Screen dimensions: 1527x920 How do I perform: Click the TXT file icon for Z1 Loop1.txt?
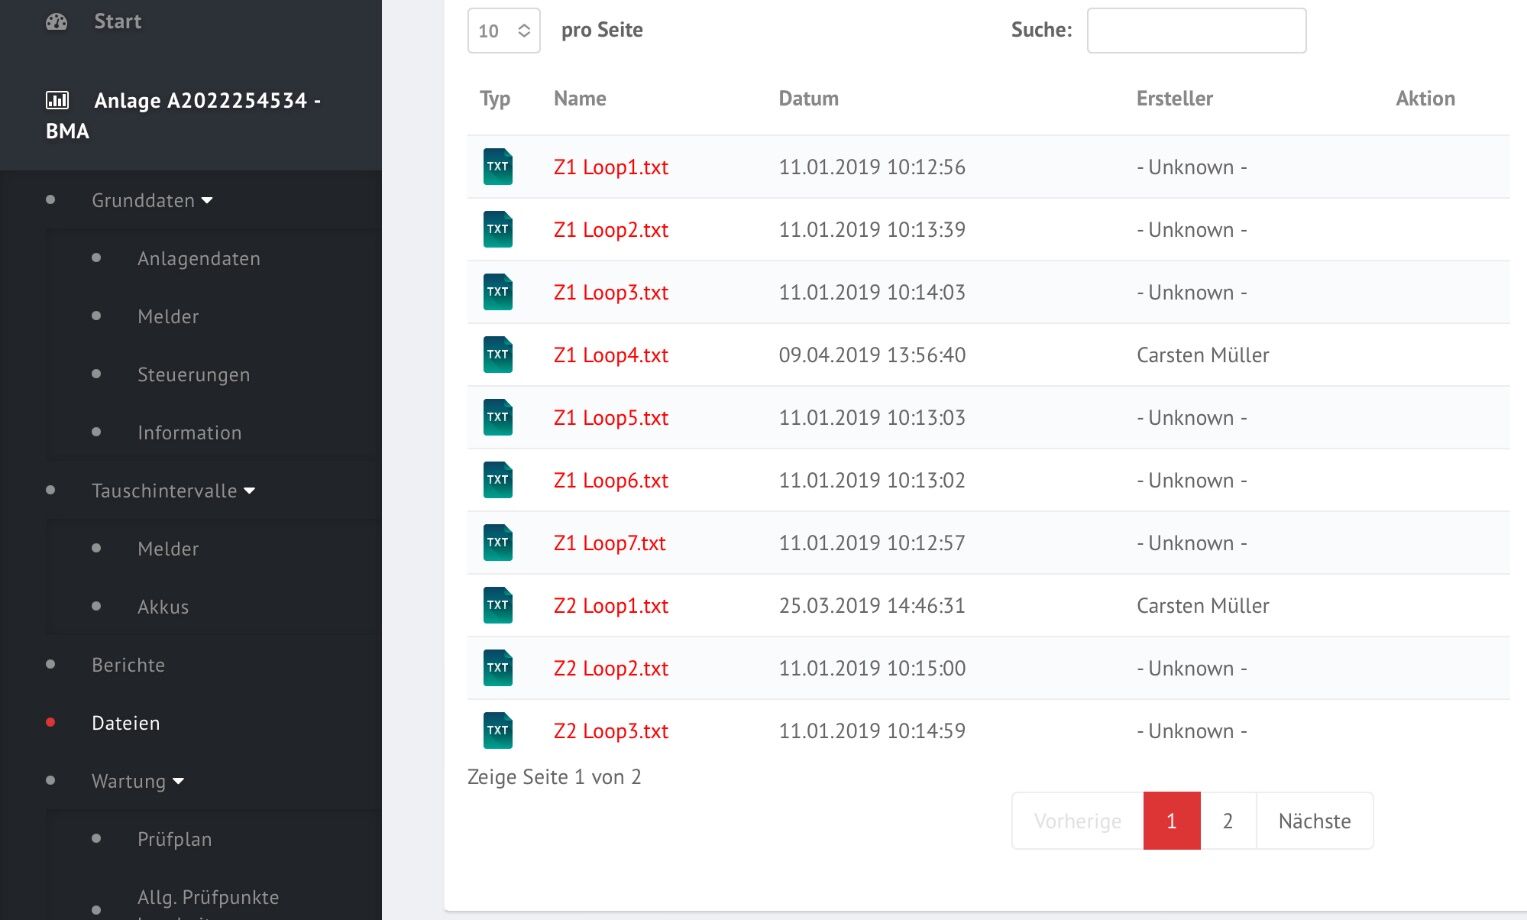point(498,167)
